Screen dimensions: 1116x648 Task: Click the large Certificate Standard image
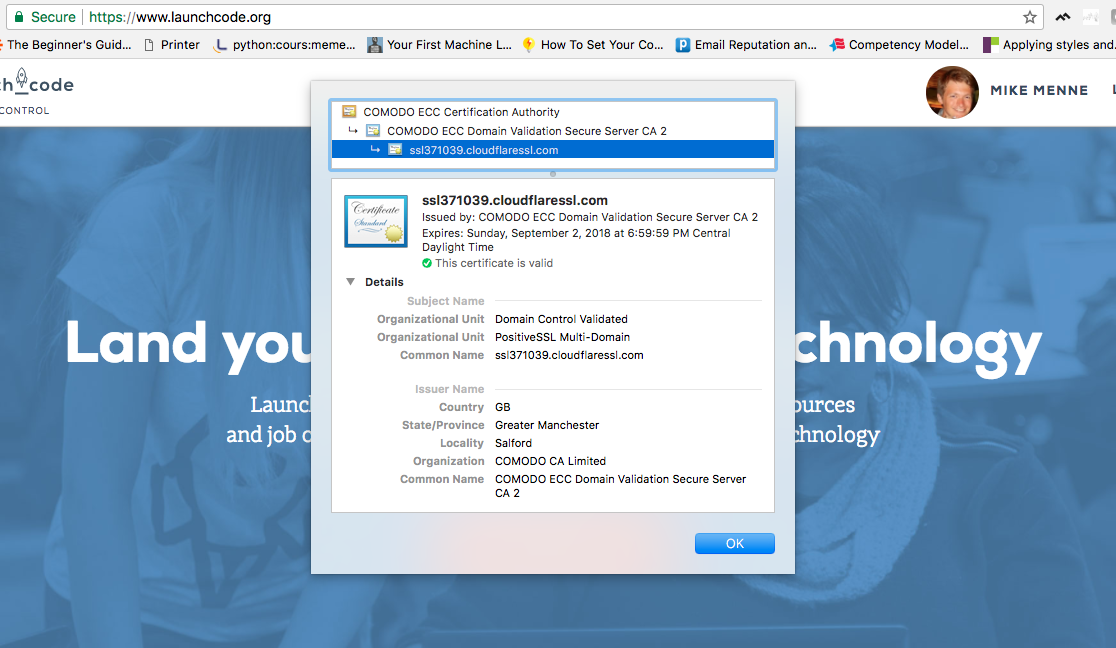tap(376, 221)
